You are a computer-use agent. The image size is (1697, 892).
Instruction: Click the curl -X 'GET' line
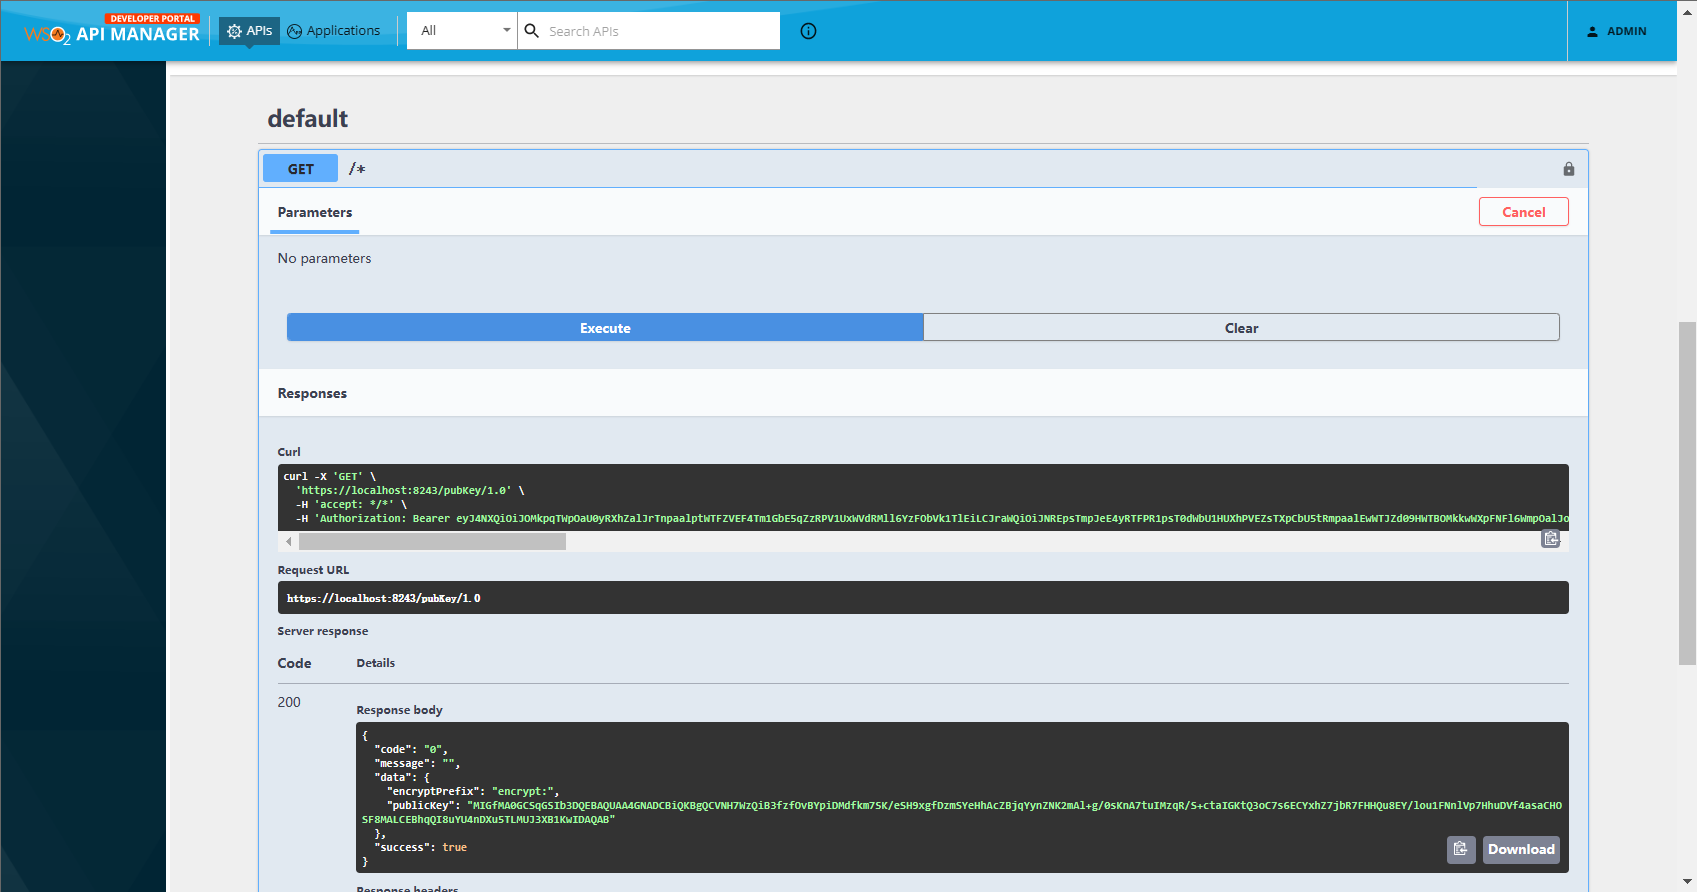coord(330,476)
